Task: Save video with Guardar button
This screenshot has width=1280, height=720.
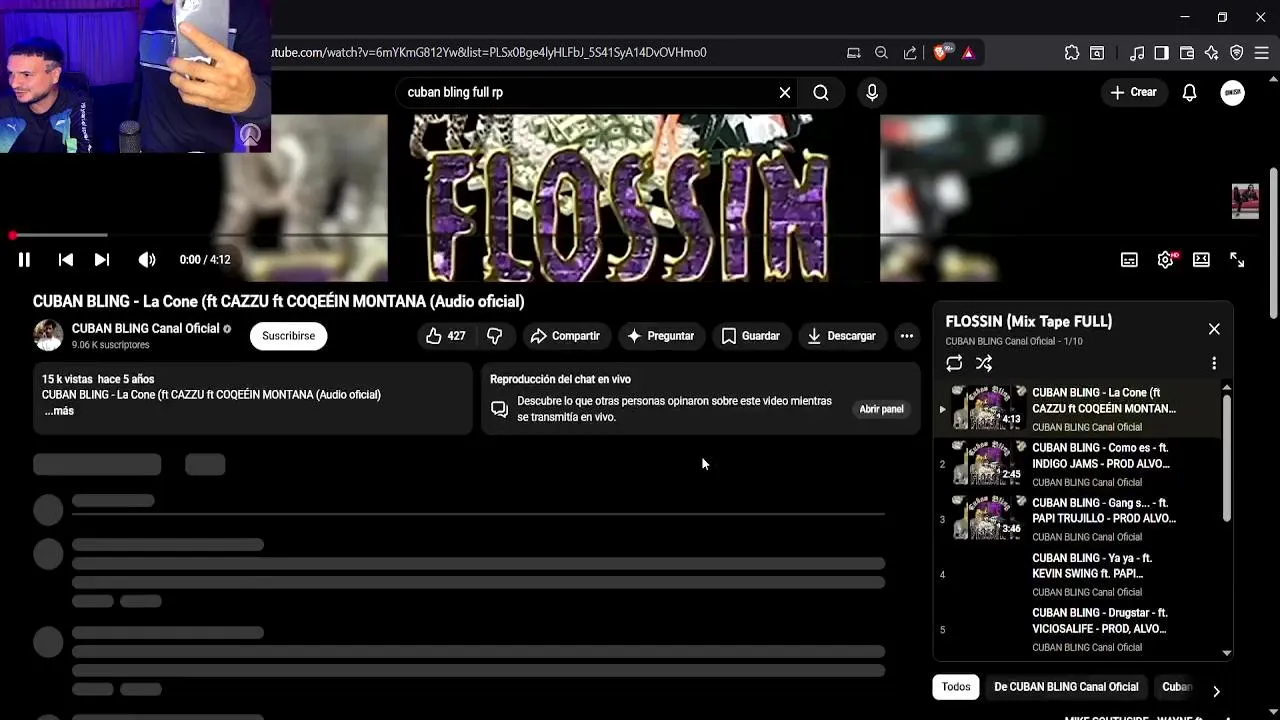Action: pyautogui.click(x=750, y=336)
